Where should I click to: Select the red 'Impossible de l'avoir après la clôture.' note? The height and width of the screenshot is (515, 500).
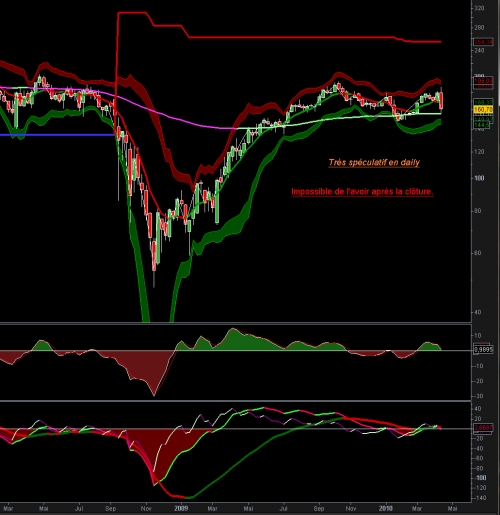362,192
